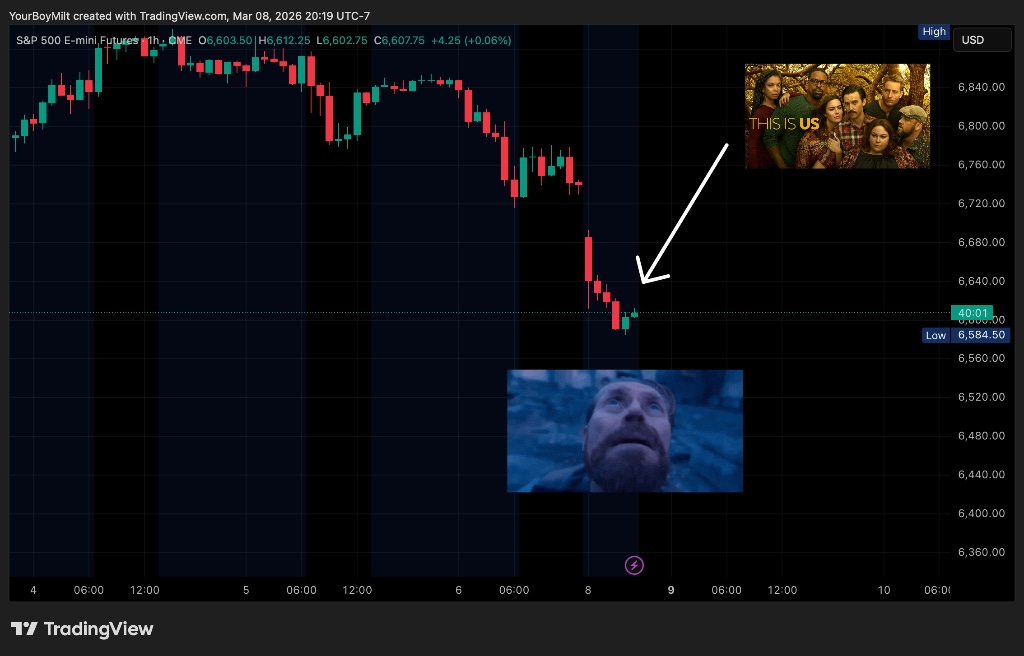Click the date label 4 on time axis
Image resolution: width=1024 pixels, height=656 pixels.
33,590
